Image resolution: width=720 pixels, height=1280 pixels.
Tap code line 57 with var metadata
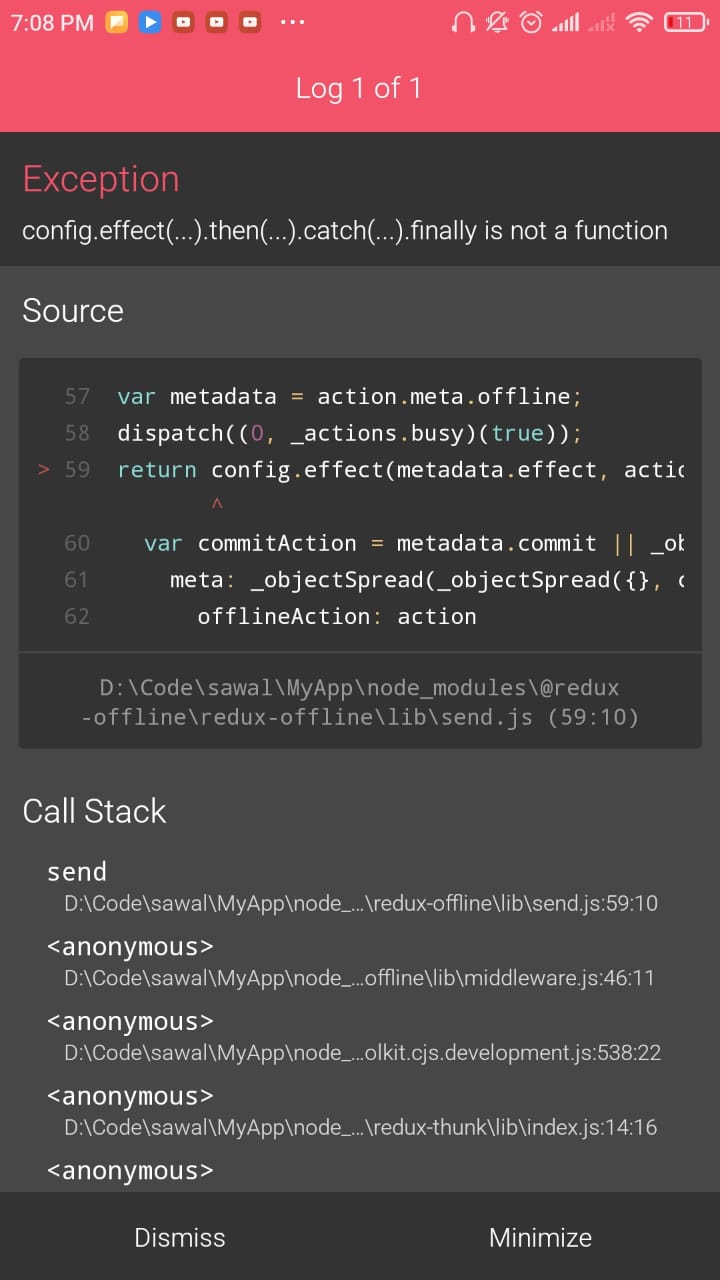click(x=350, y=396)
